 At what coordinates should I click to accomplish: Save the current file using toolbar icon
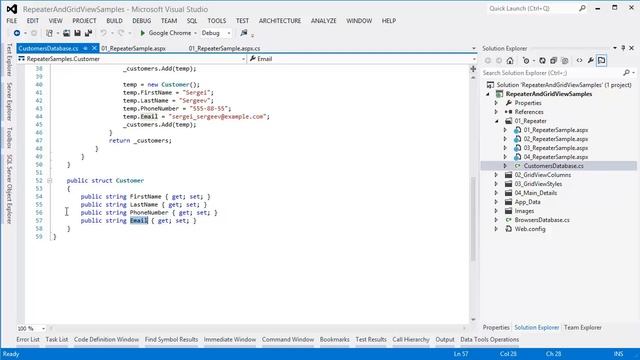coord(77,33)
